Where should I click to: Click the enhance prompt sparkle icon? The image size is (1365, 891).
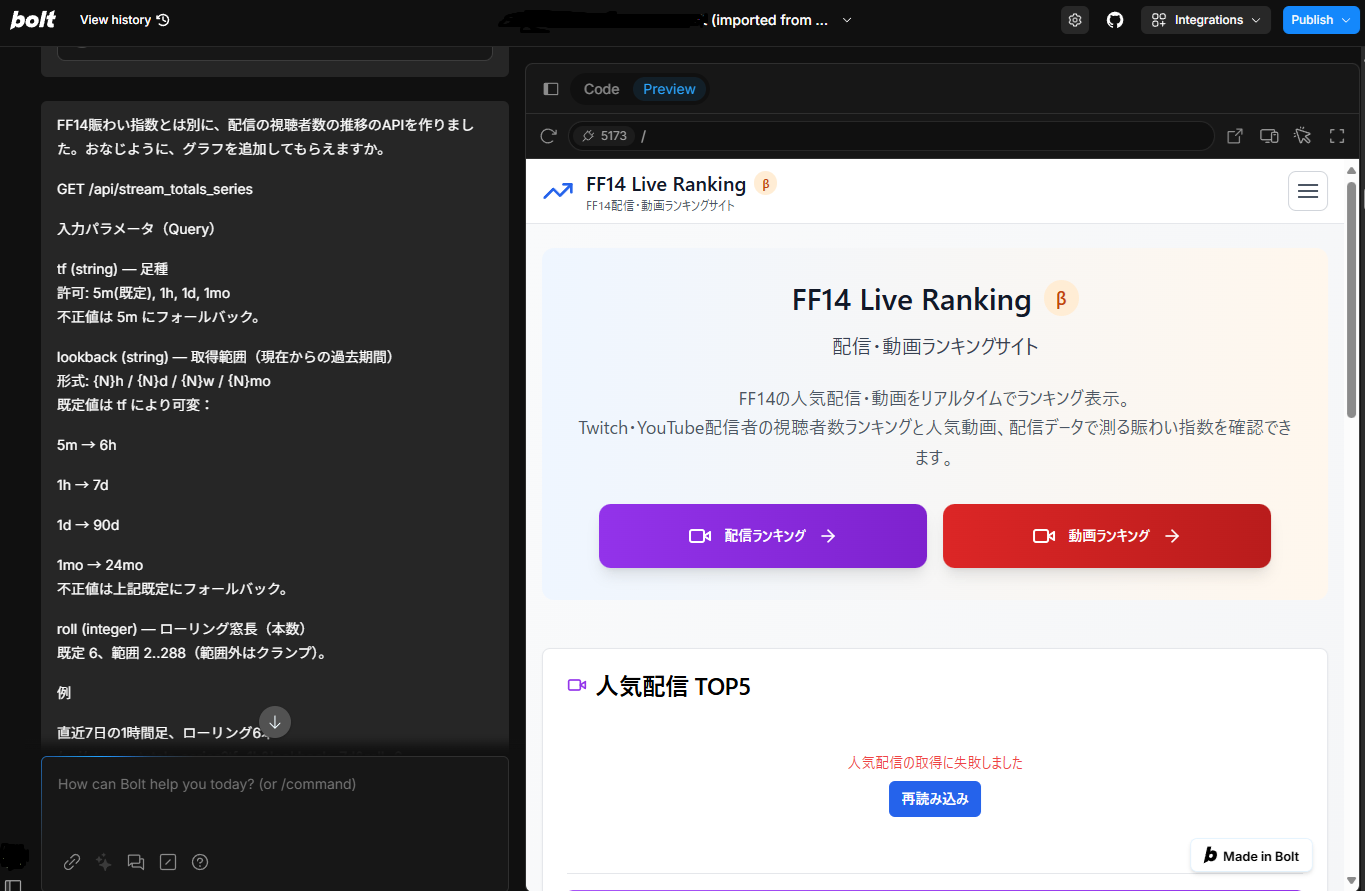point(104,862)
